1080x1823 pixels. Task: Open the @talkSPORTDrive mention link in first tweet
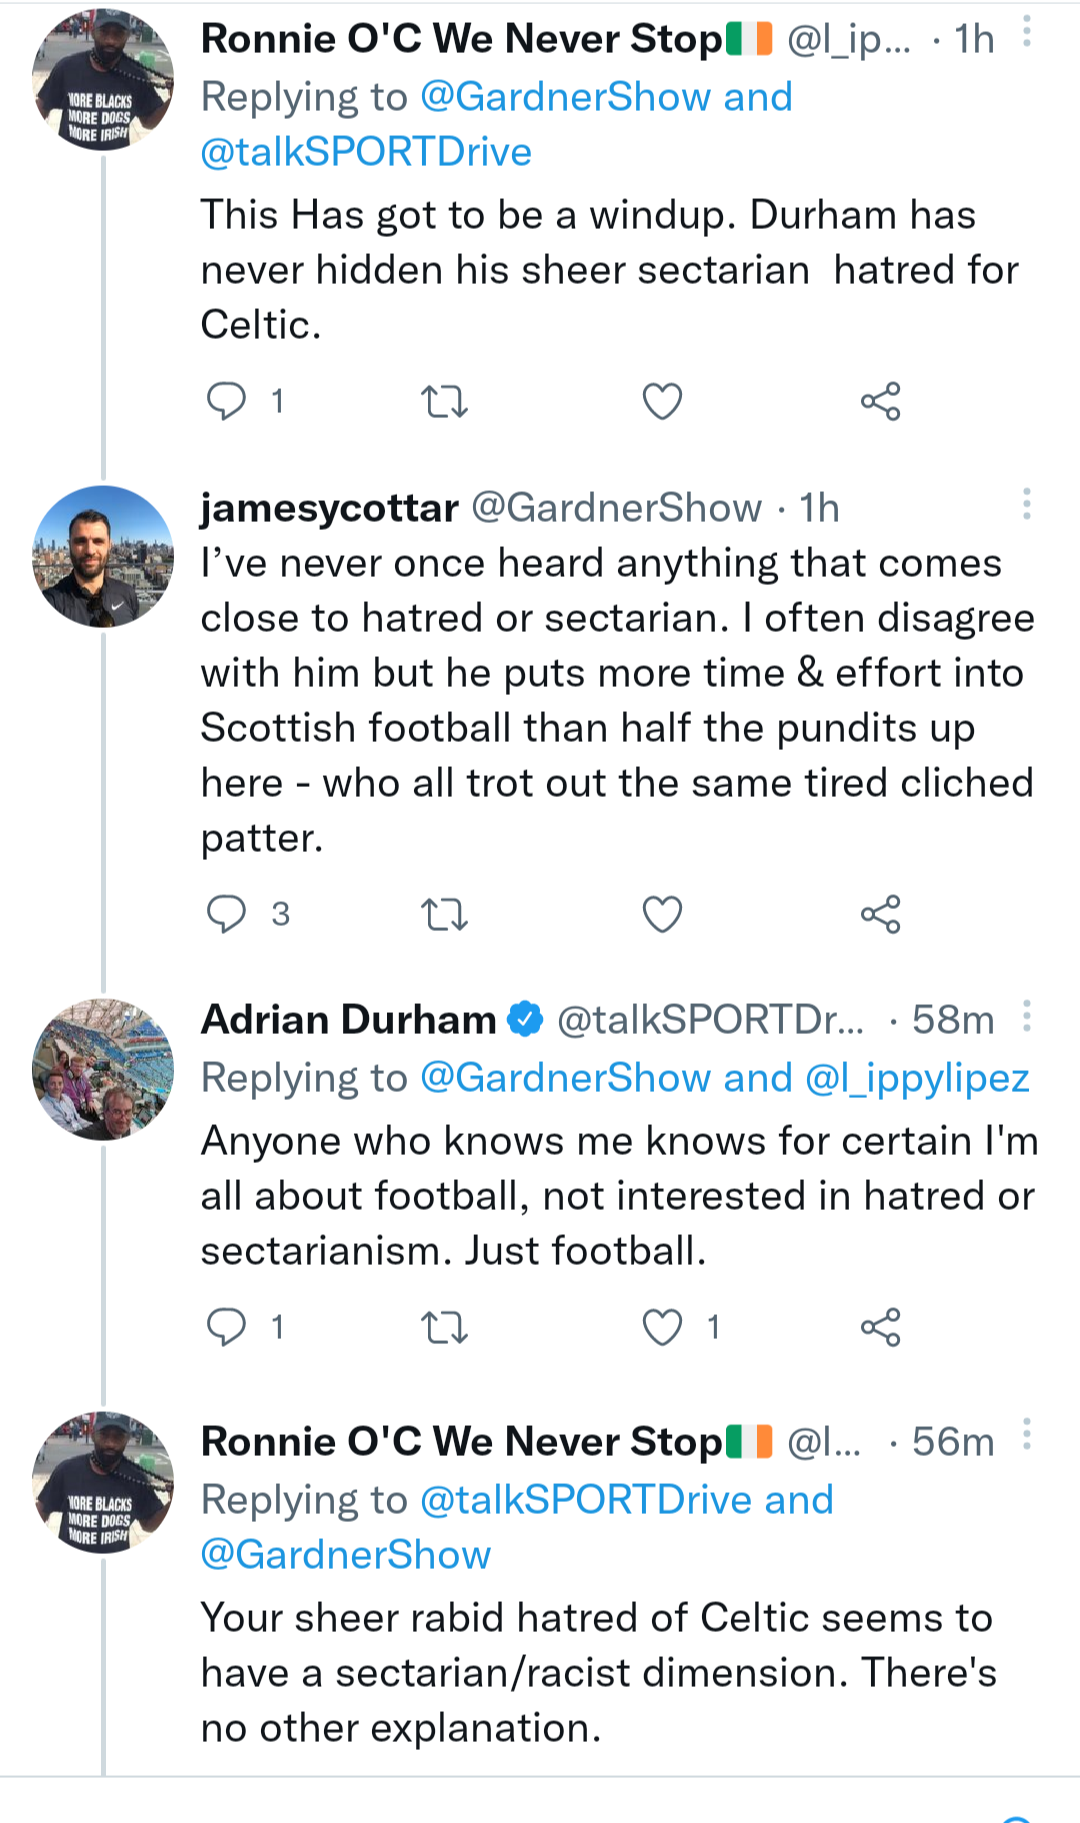coord(366,152)
